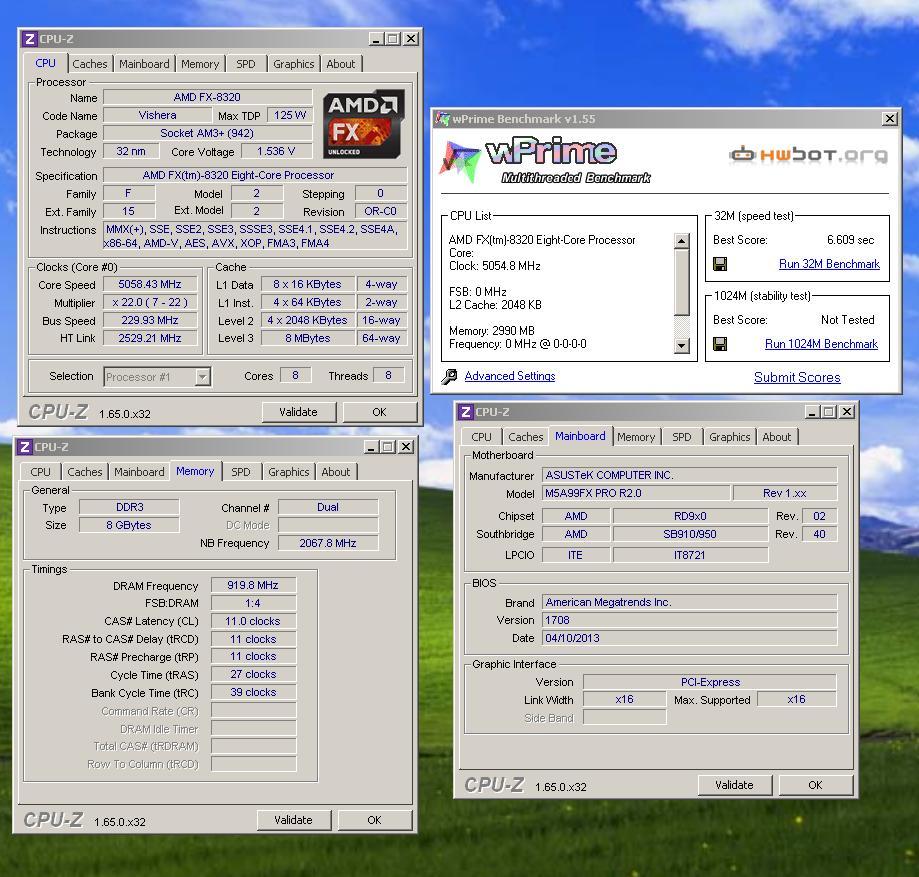Click Core Speed value 5058.43 MHz
This screenshot has width=919, height=877.
(x=150, y=284)
